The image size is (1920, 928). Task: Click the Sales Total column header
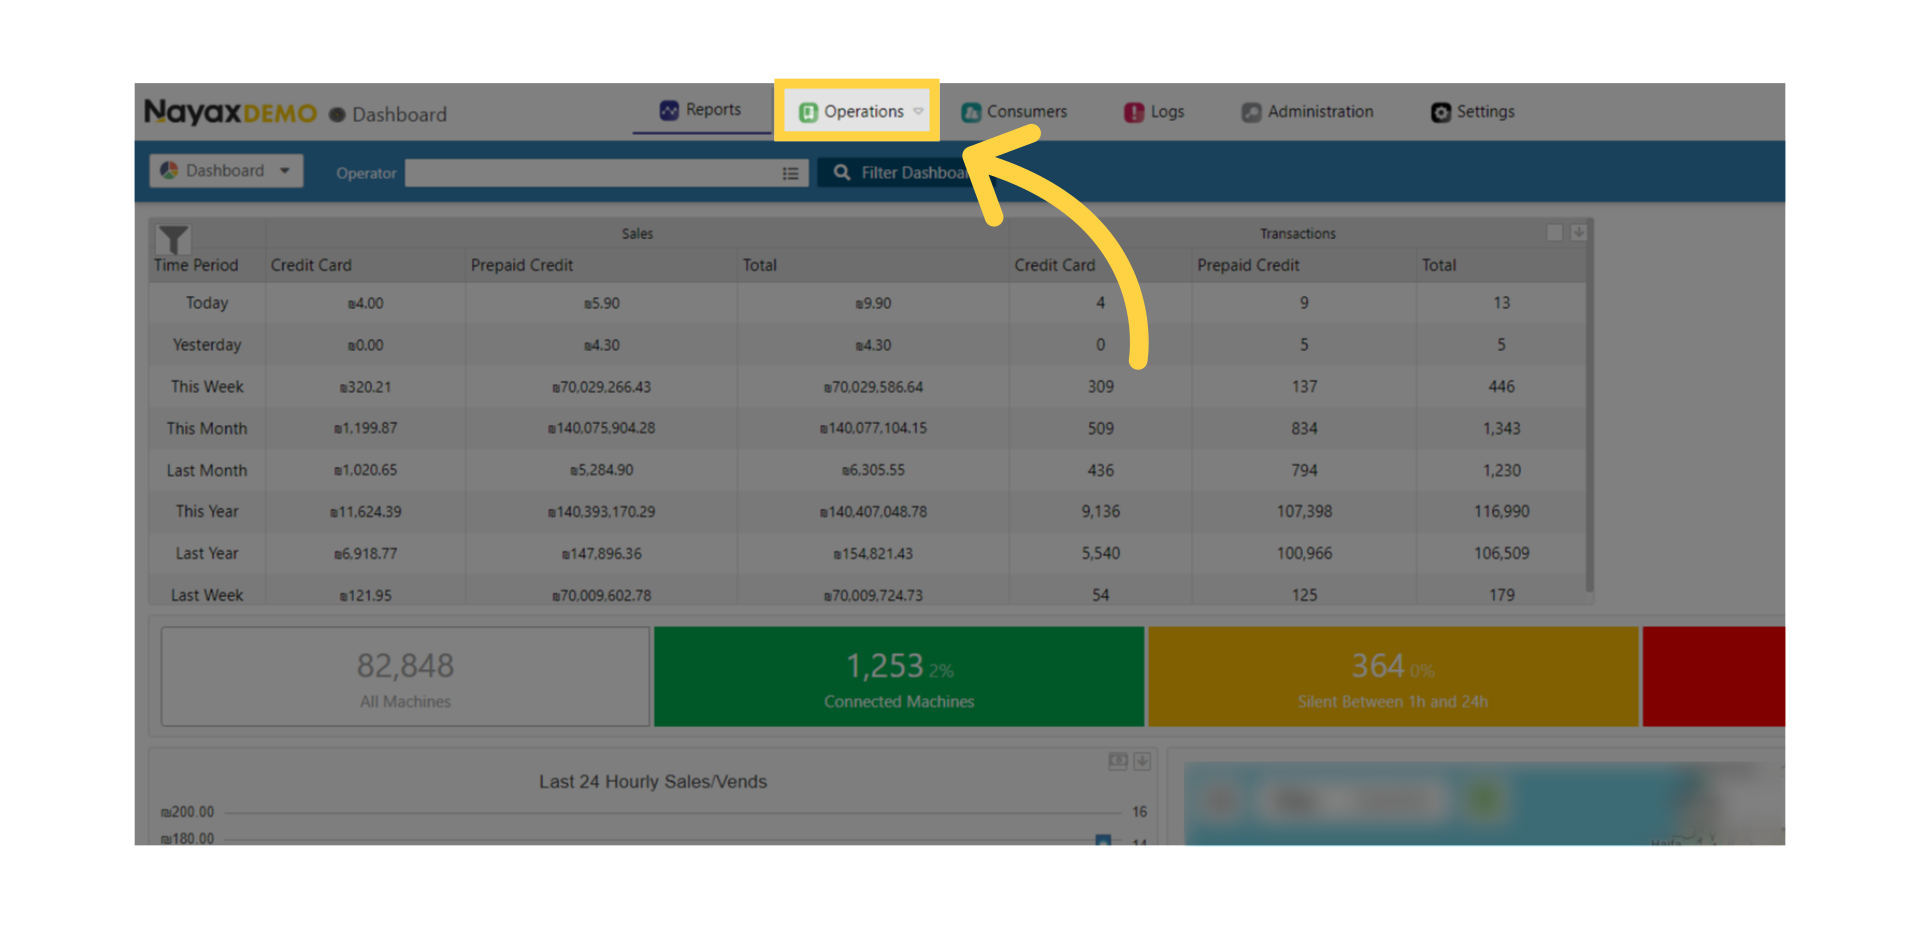coord(760,265)
